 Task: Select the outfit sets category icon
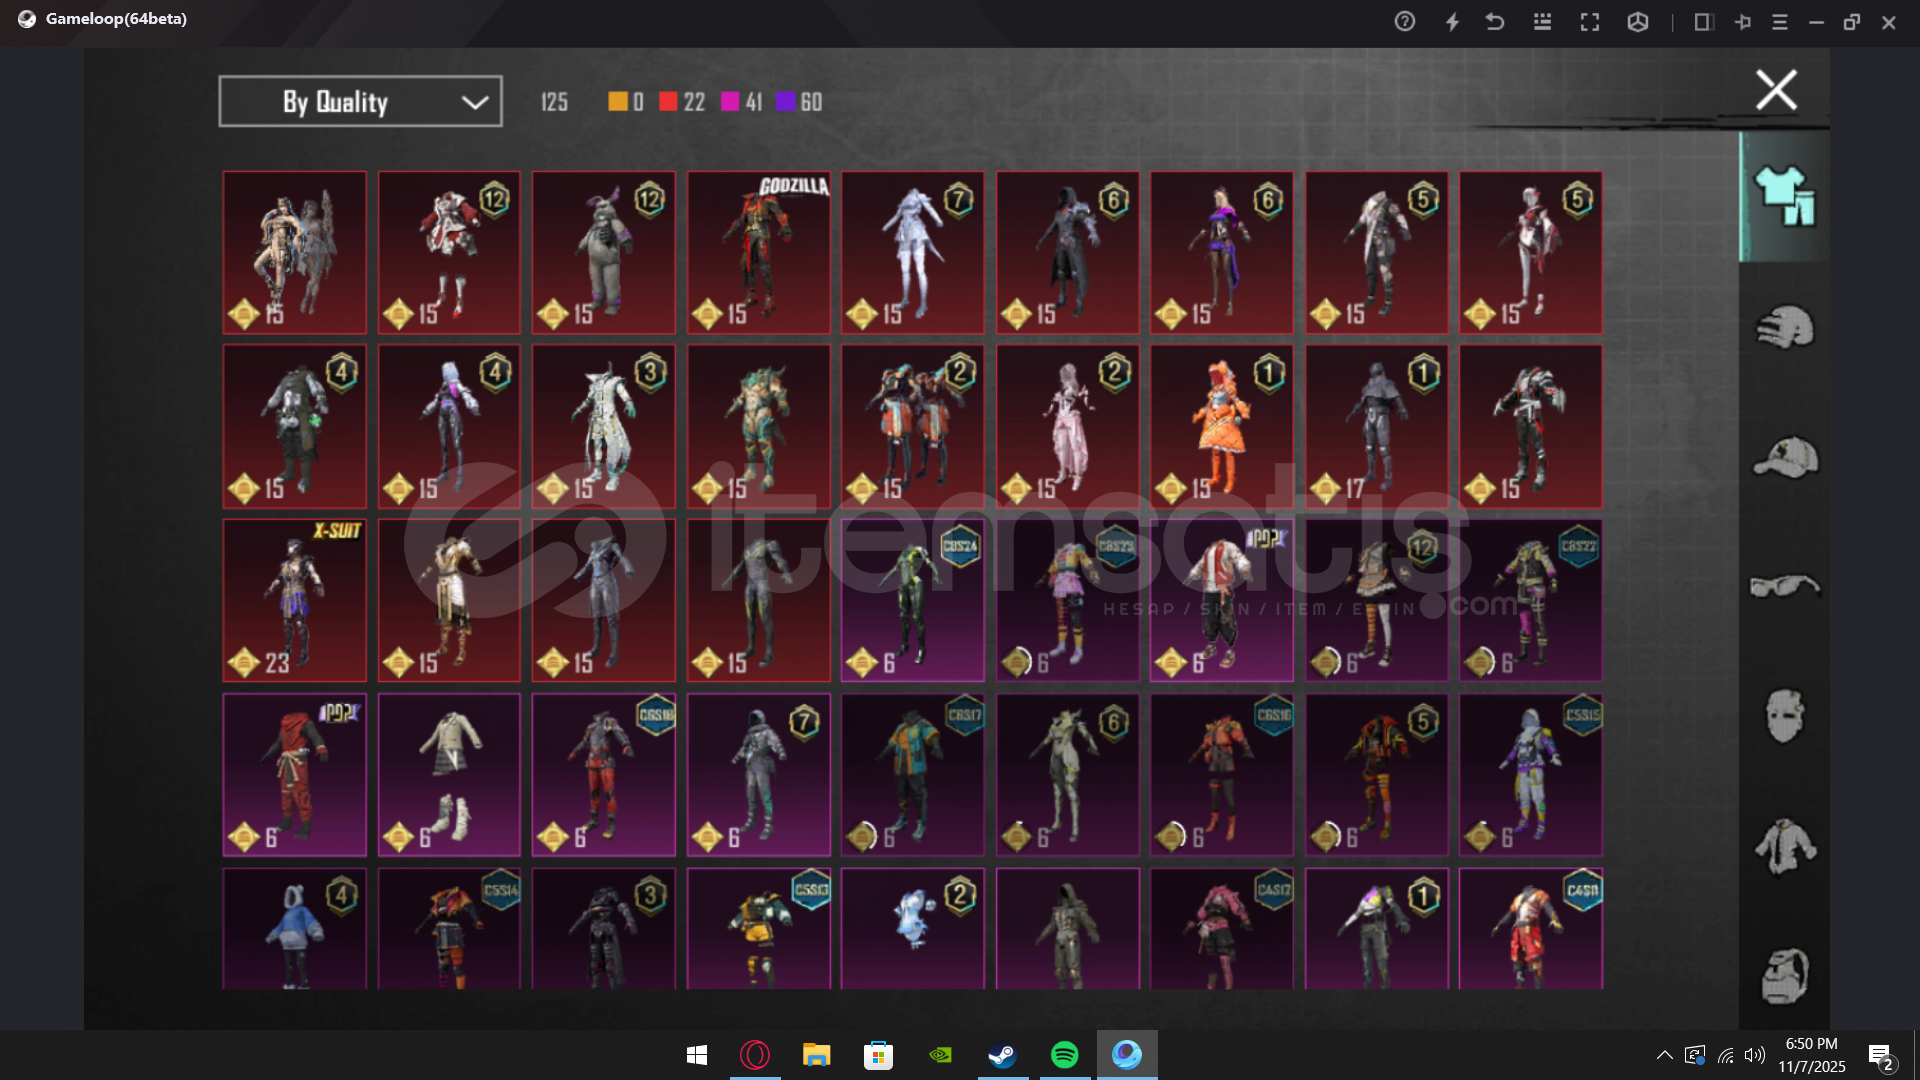point(1785,195)
